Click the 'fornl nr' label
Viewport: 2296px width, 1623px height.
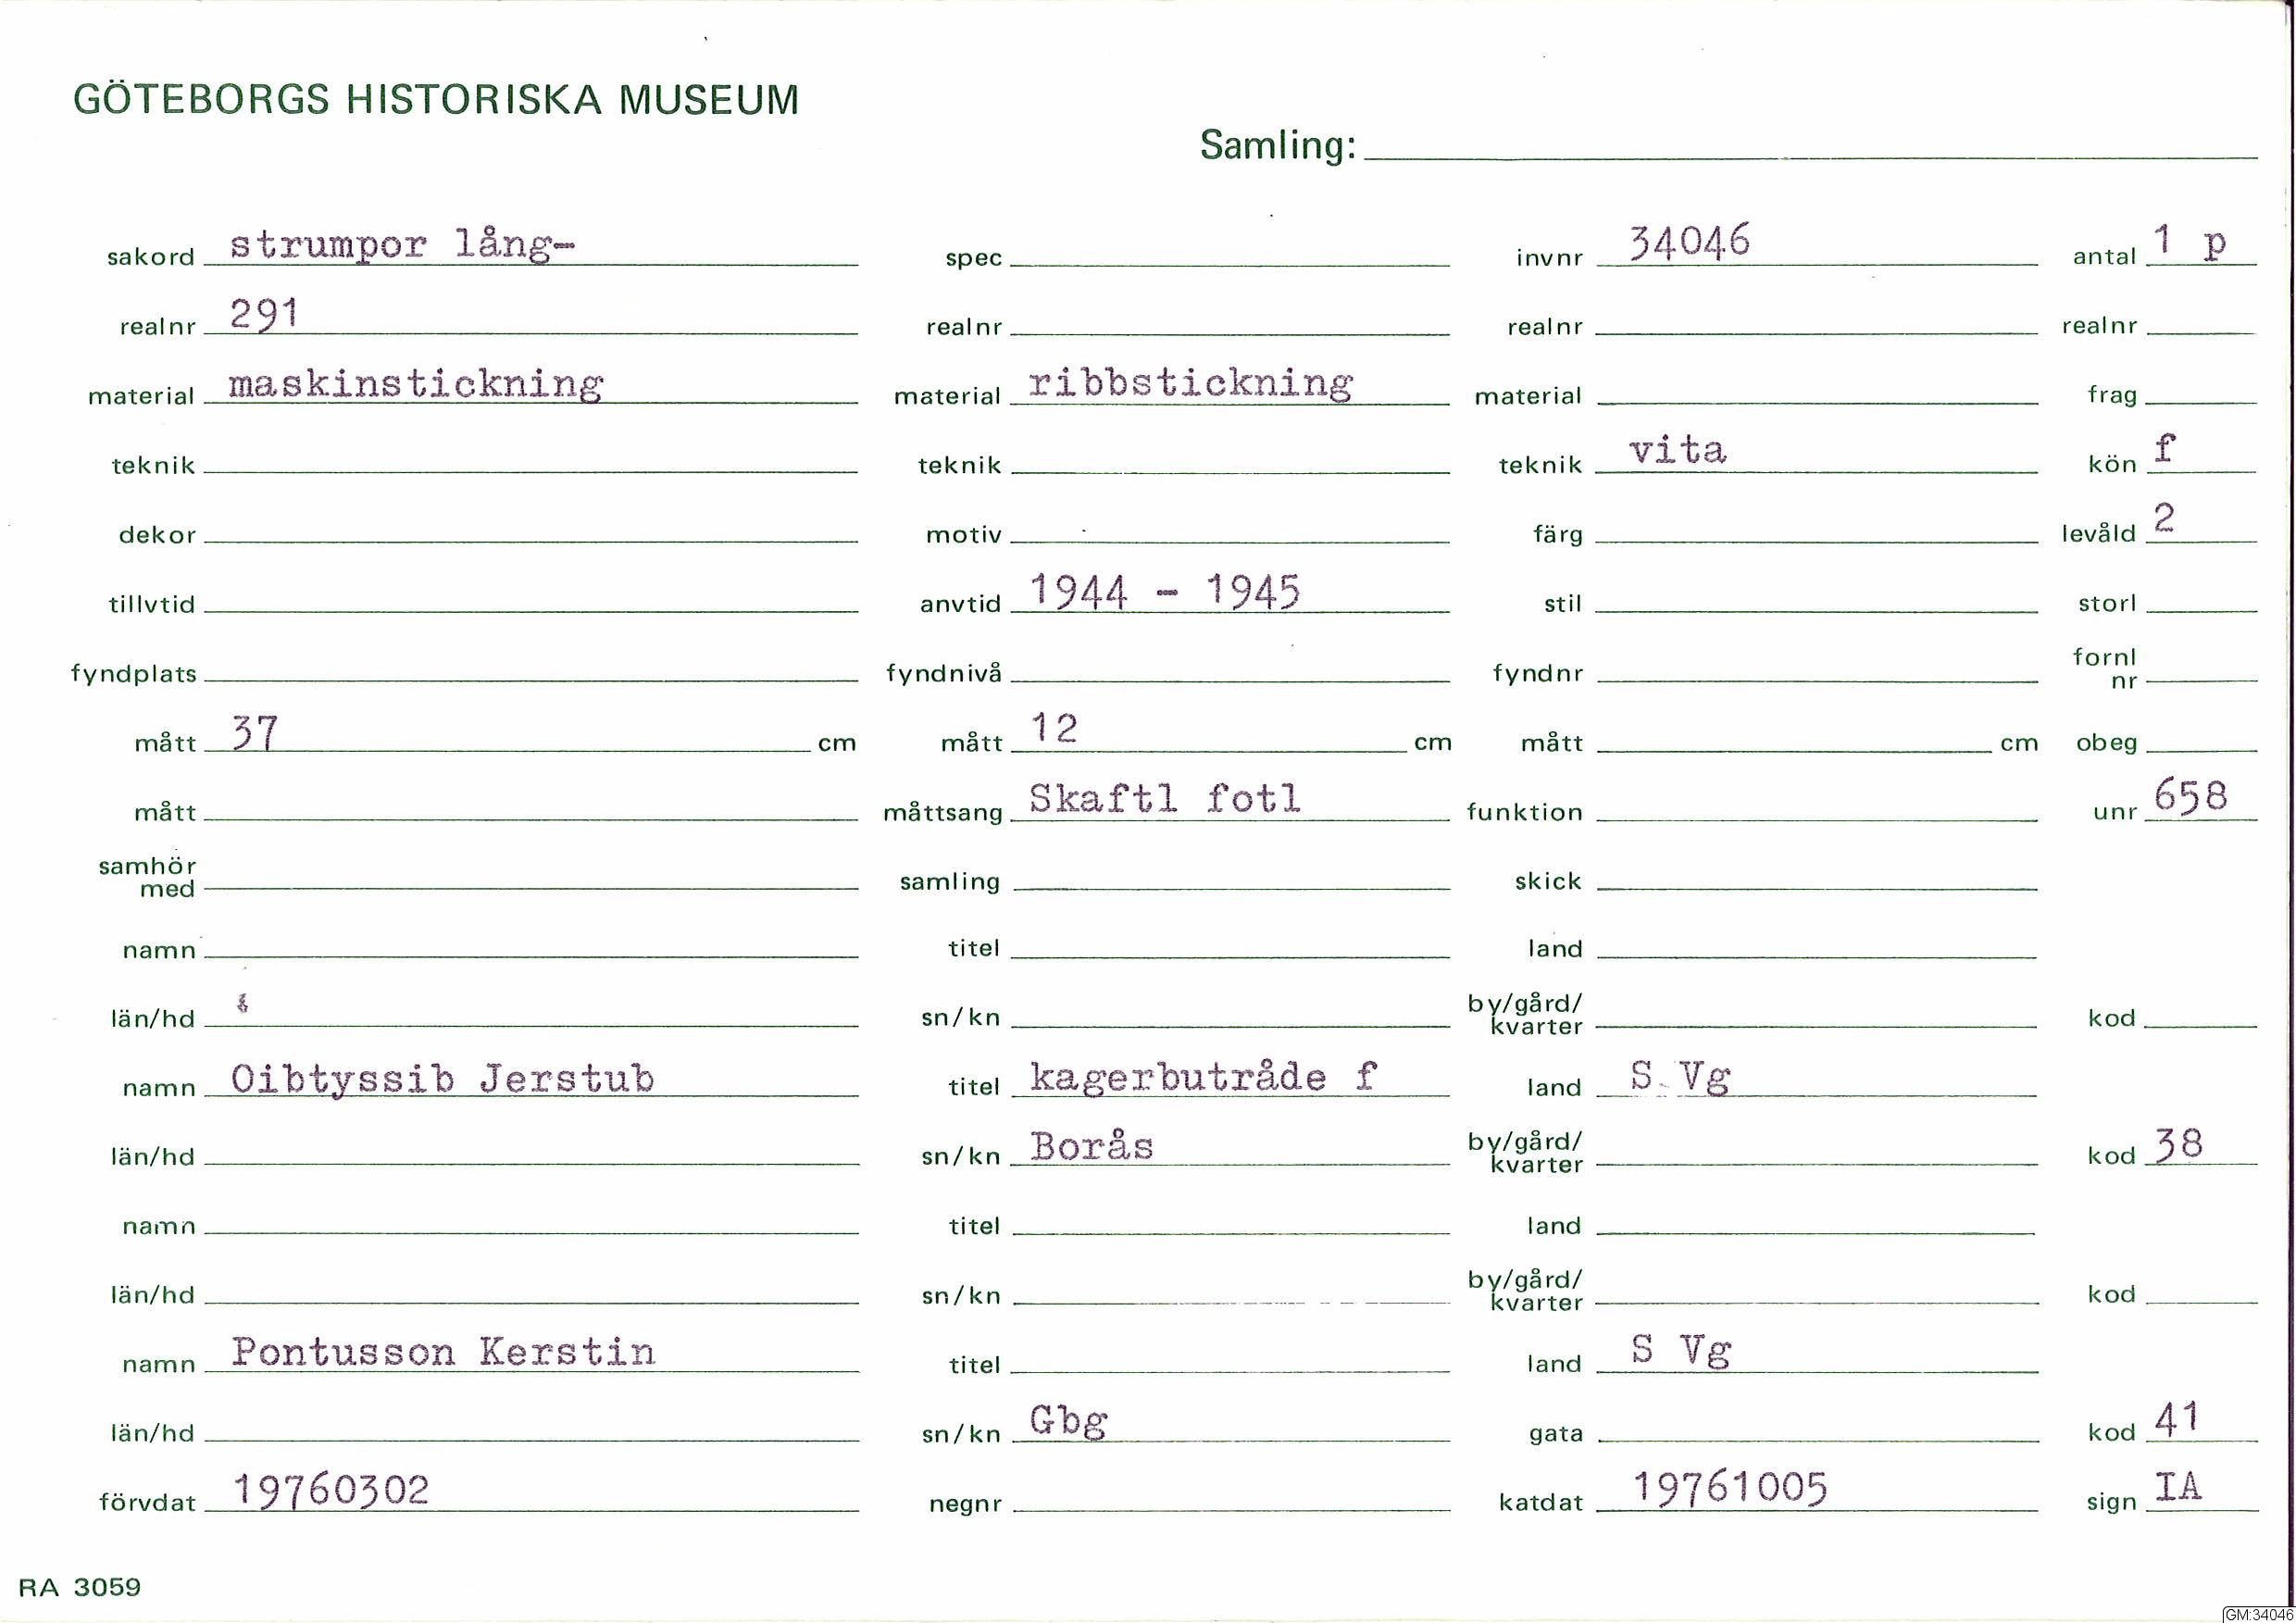[2104, 668]
